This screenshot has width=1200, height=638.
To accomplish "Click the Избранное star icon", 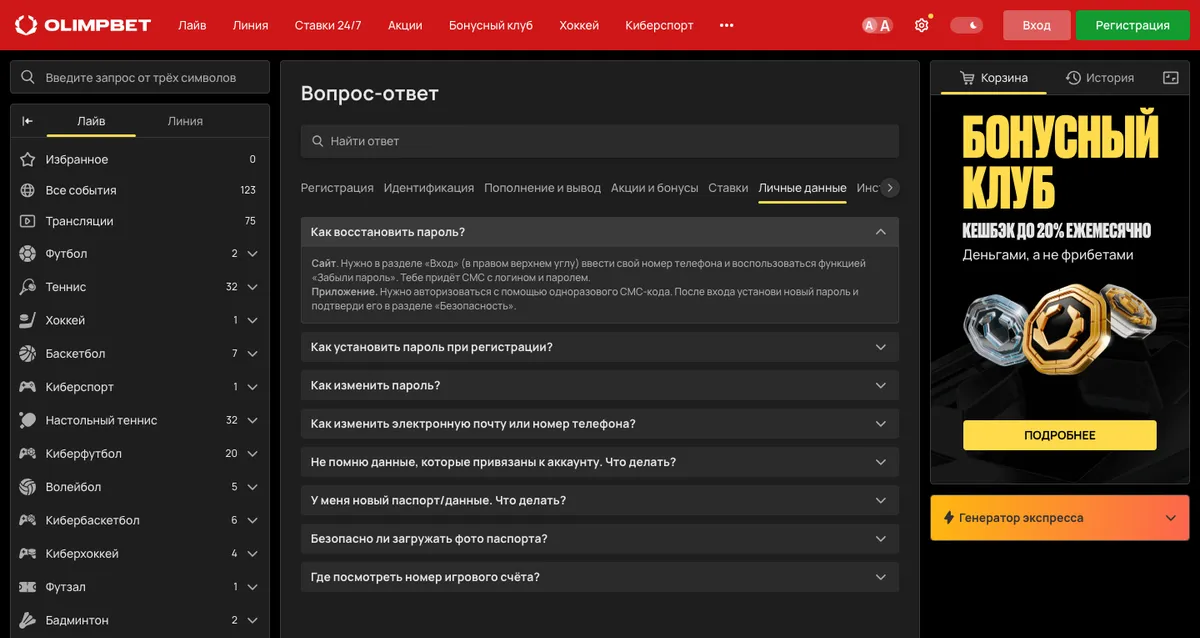I will tap(28, 159).
